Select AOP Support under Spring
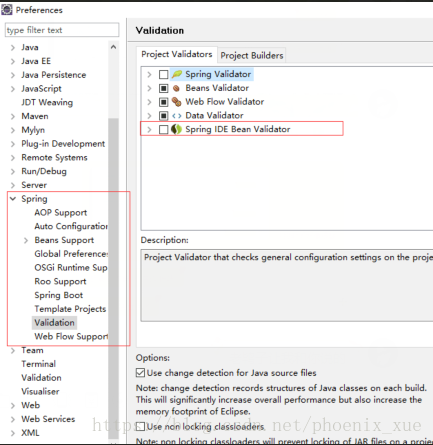 pos(61,213)
